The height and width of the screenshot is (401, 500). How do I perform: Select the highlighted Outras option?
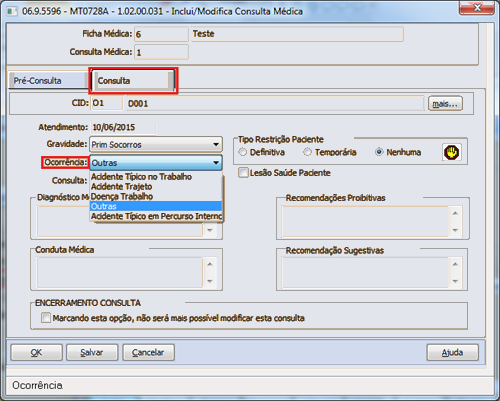coord(156,206)
